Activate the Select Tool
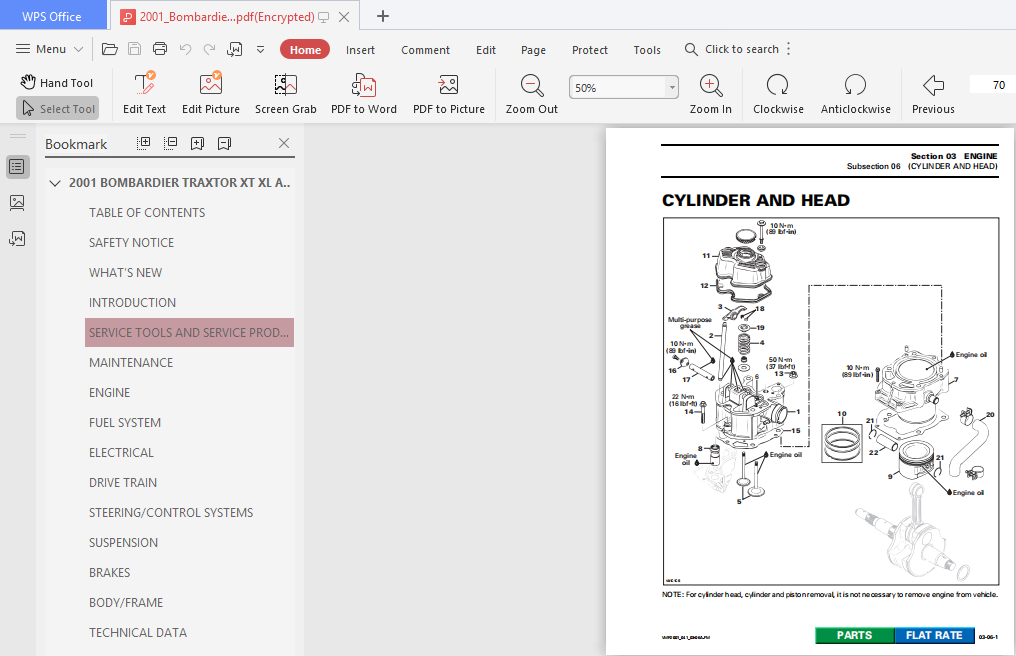 coord(58,109)
